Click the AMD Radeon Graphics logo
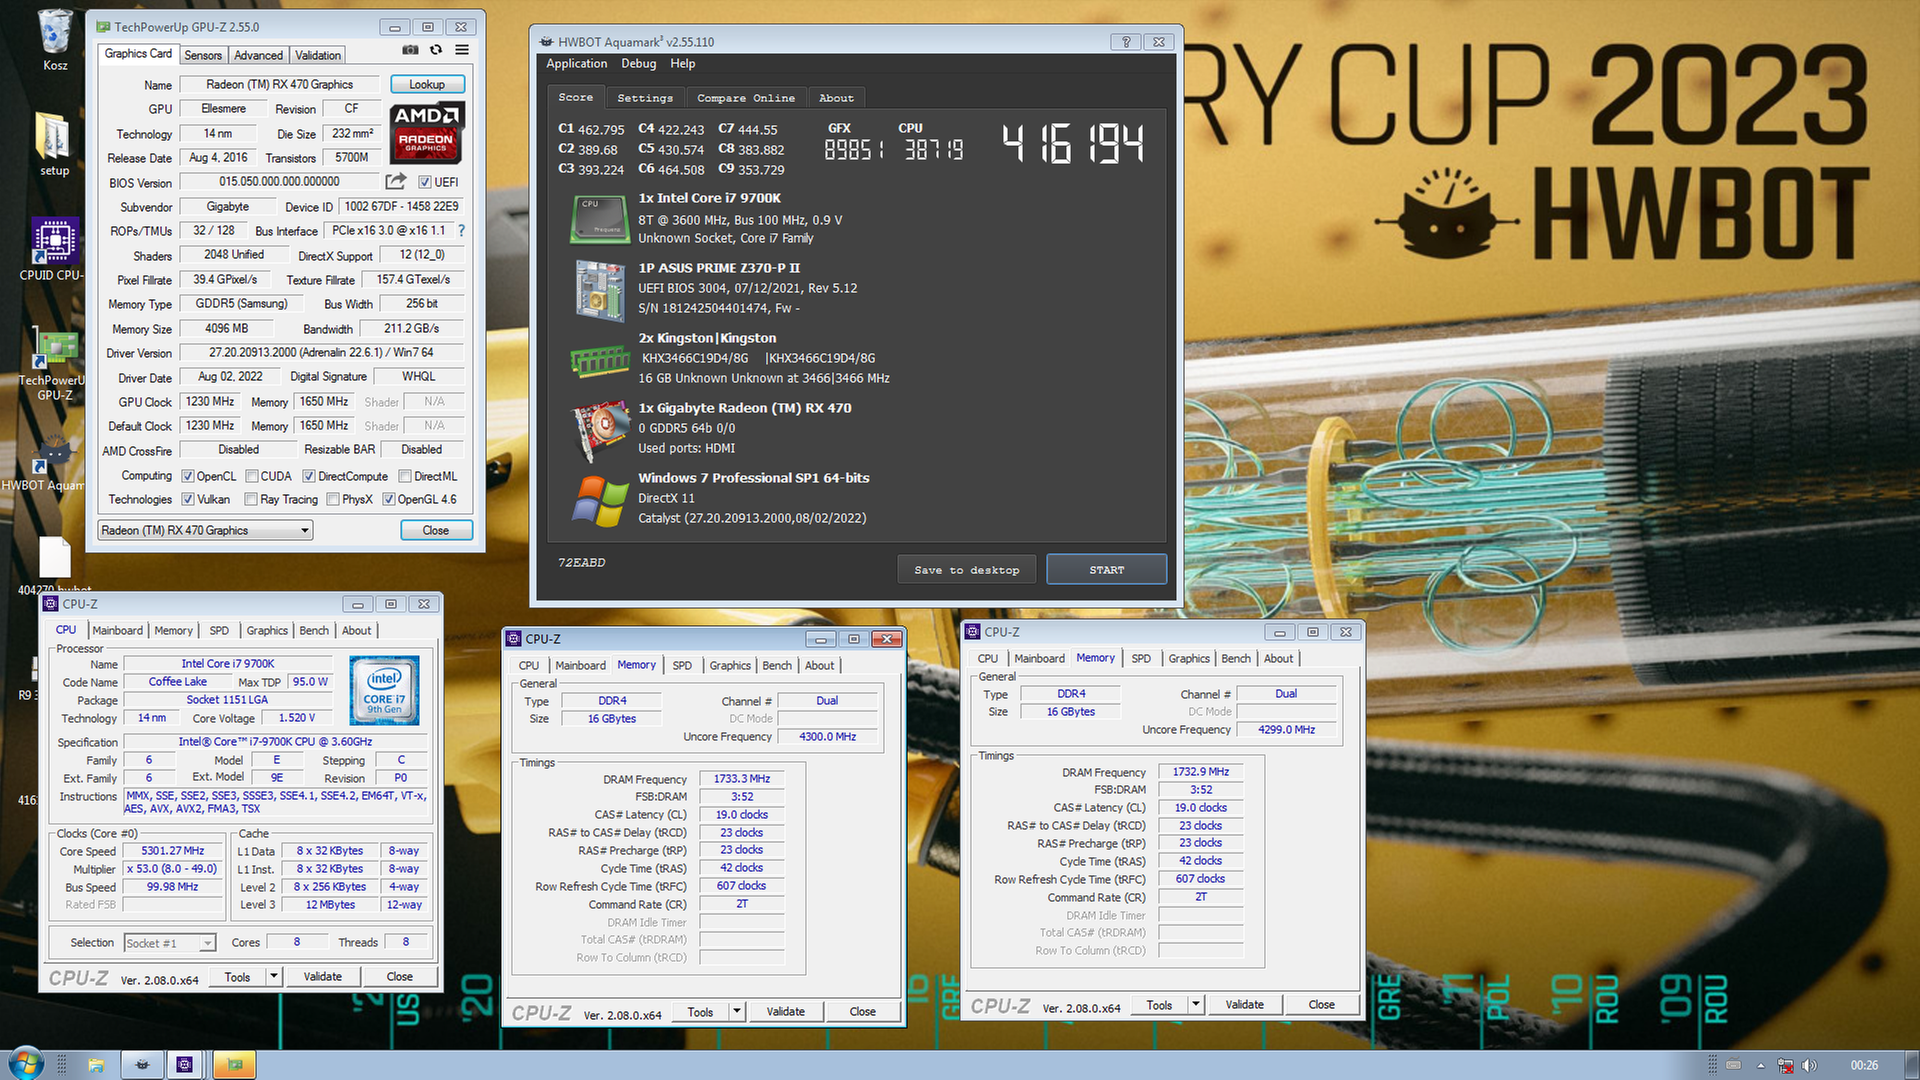The image size is (1920, 1080). click(x=426, y=132)
